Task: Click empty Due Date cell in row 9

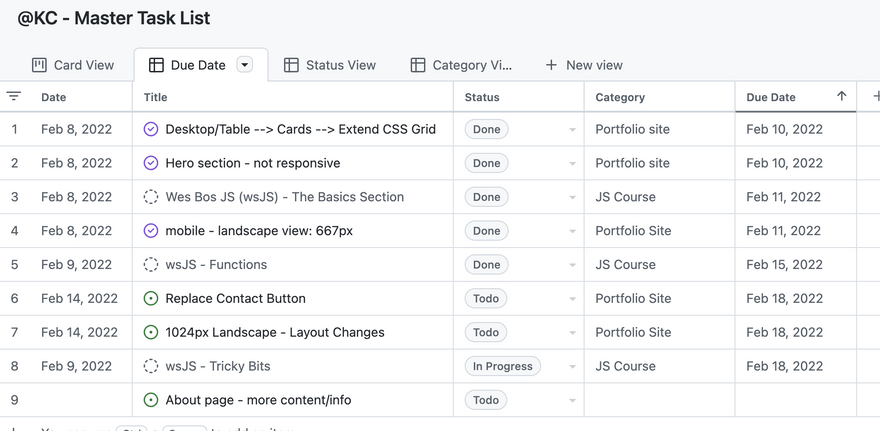Action: pos(795,400)
